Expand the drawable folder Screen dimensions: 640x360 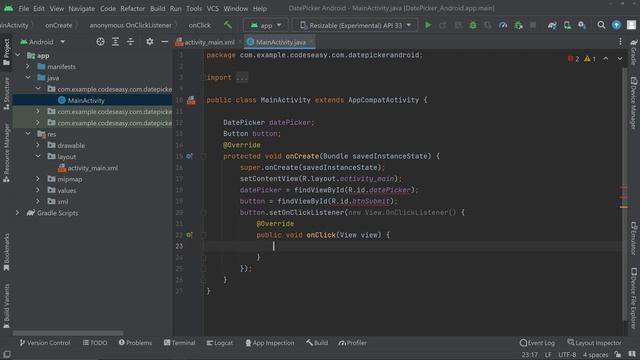point(38,145)
